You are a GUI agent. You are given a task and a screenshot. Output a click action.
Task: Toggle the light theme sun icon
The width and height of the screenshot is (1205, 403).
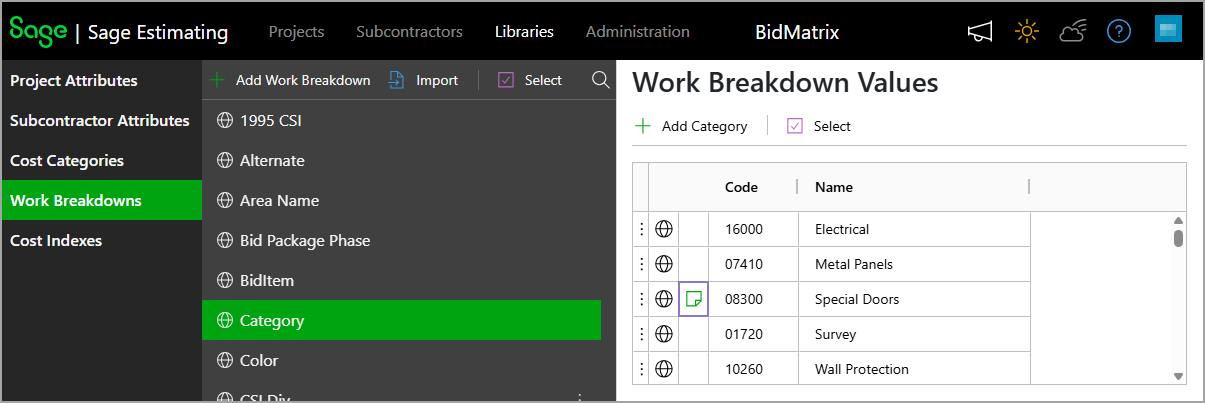point(1026,32)
